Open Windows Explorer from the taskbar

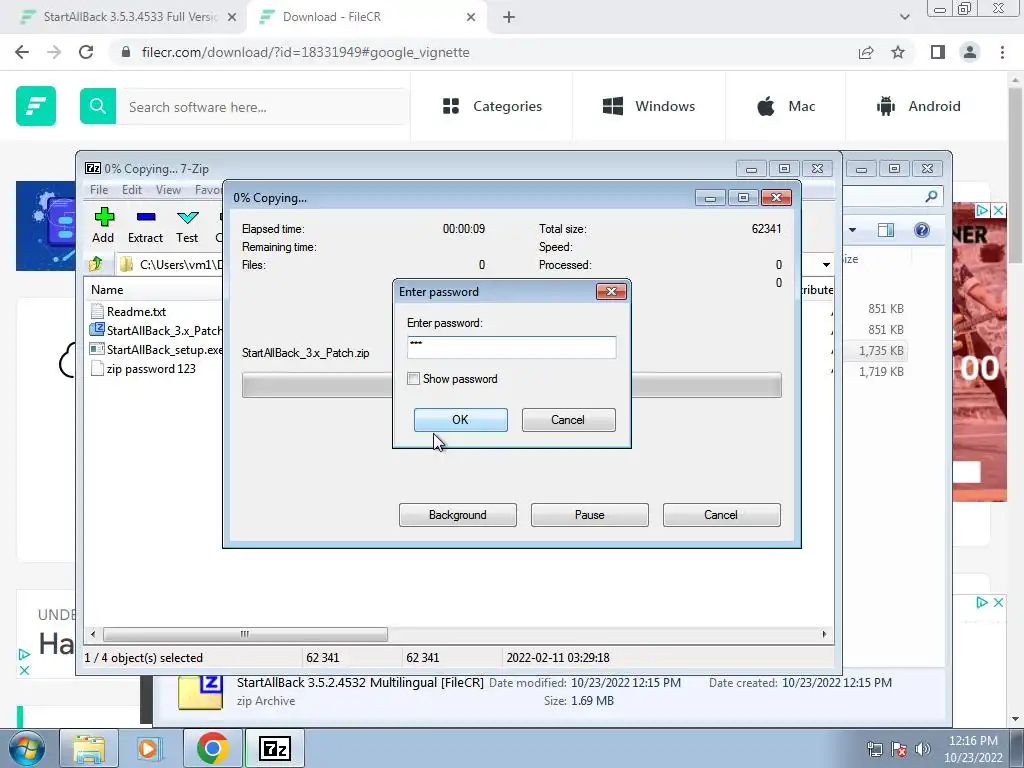point(89,748)
